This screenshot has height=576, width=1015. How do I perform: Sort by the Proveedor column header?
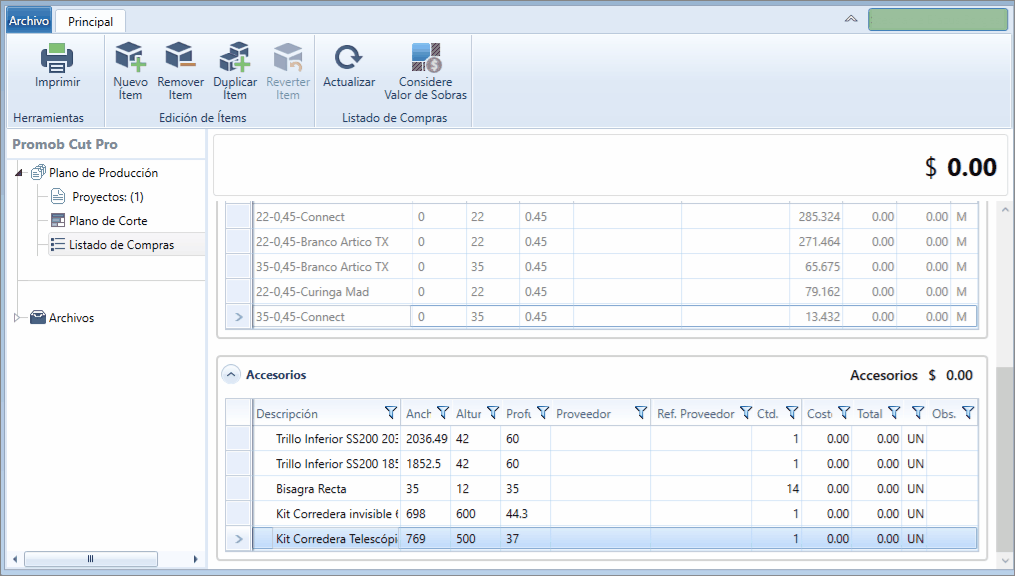pyautogui.click(x=583, y=414)
